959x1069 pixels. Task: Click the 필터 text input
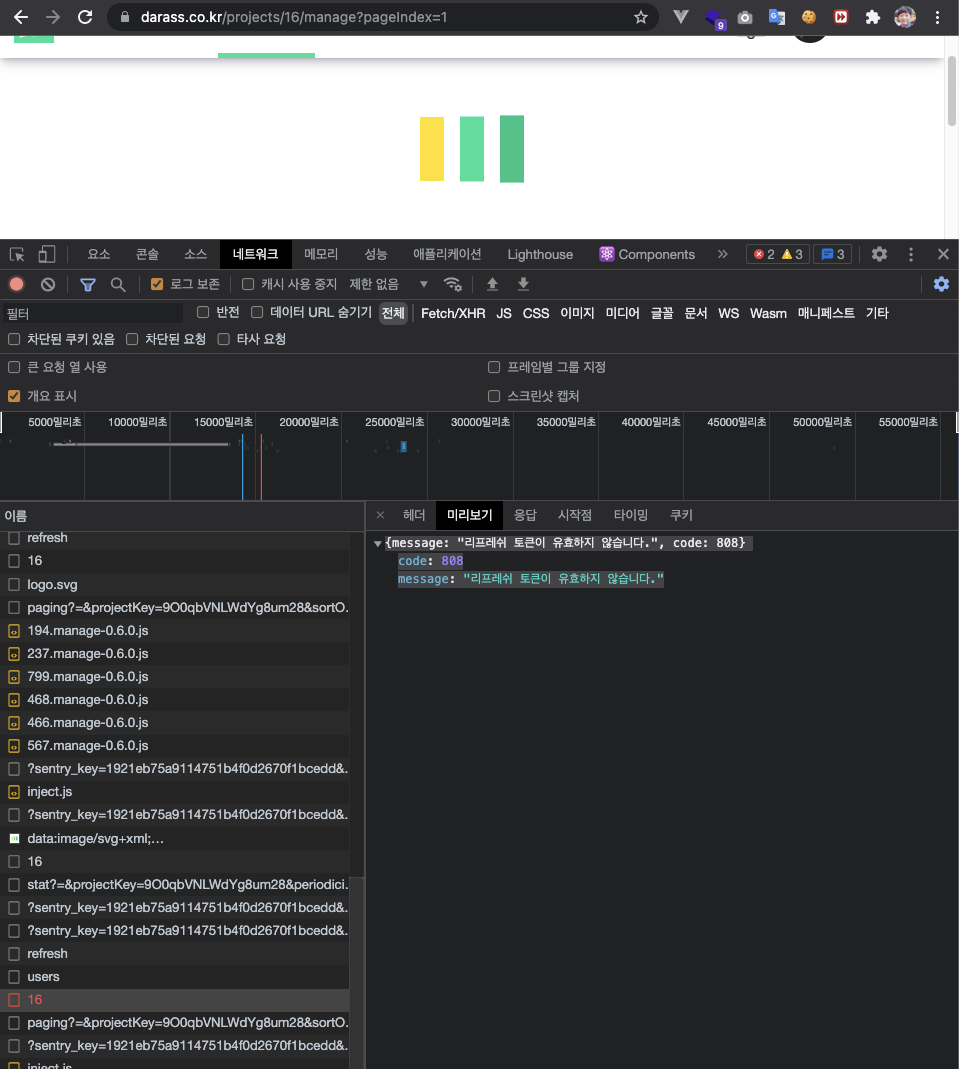pos(93,314)
